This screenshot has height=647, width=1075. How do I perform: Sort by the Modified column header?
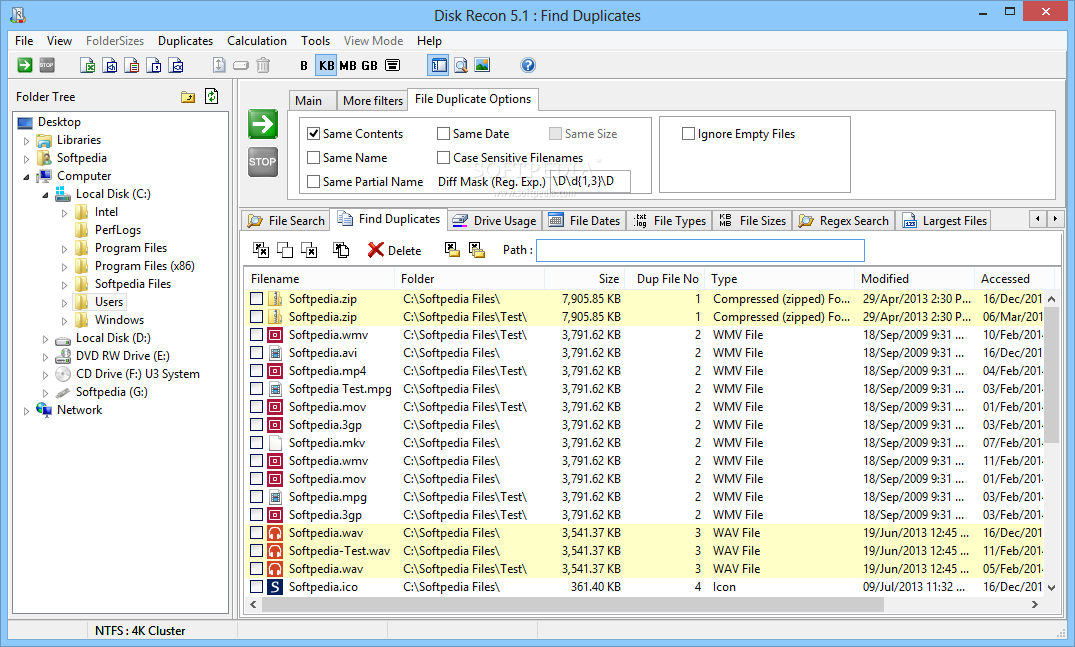(915, 279)
